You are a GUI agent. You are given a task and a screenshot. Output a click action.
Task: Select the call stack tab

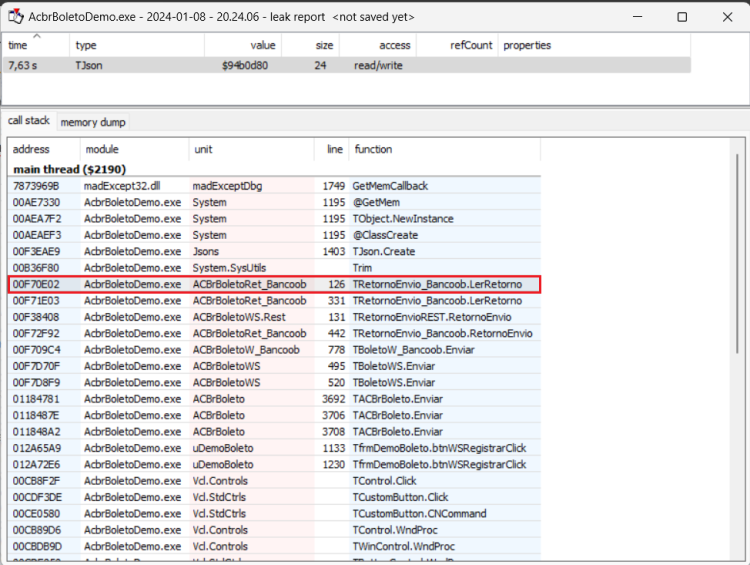[x=29, y=121]
